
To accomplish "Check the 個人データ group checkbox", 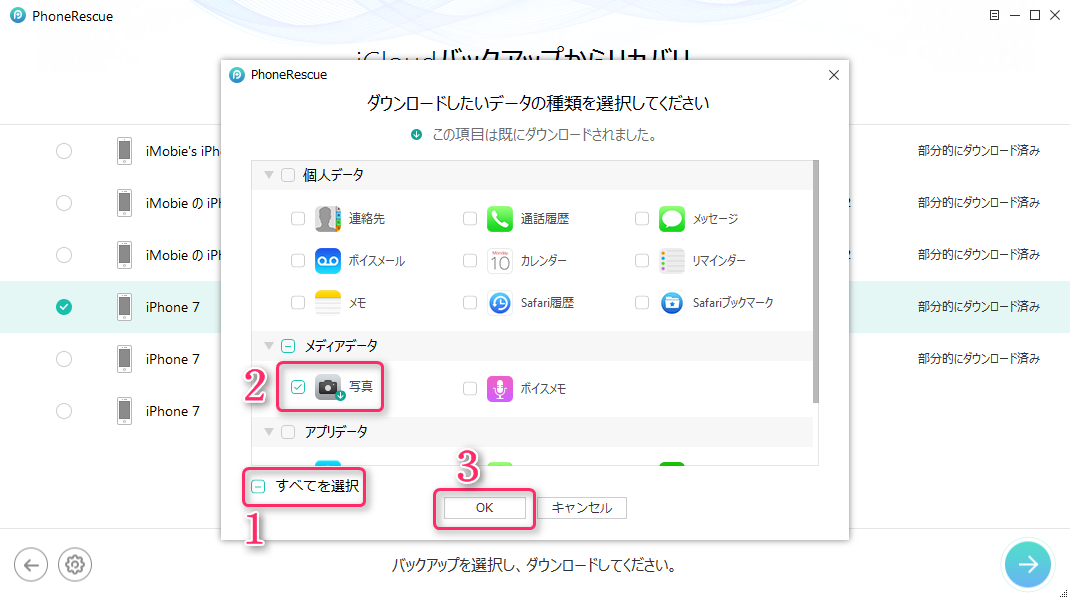I will [x=288, y=175].
